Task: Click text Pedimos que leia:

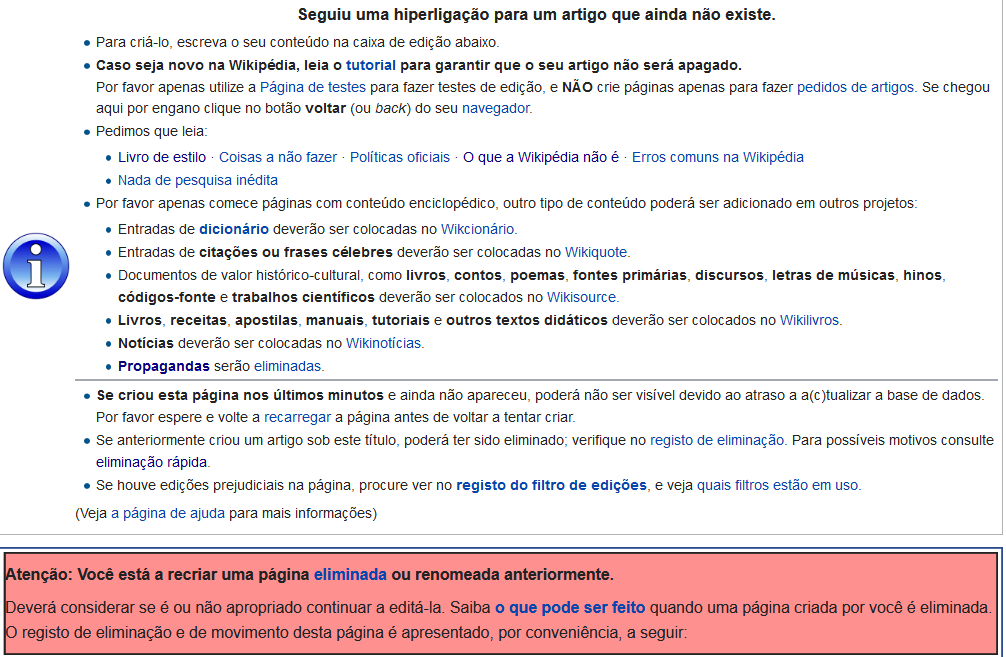Action: click(x=151, y=132)
